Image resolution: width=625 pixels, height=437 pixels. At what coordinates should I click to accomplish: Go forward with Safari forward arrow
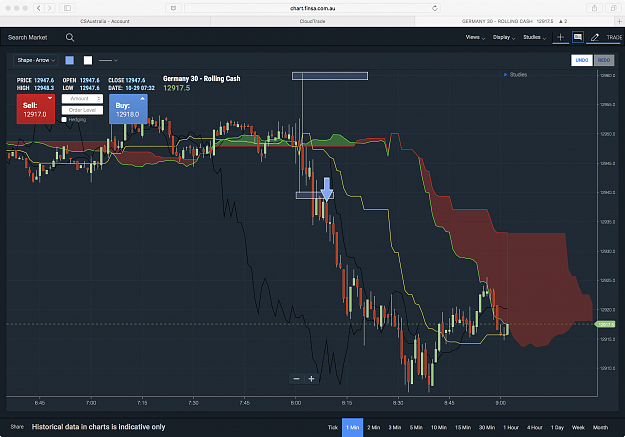pos(50,8)
